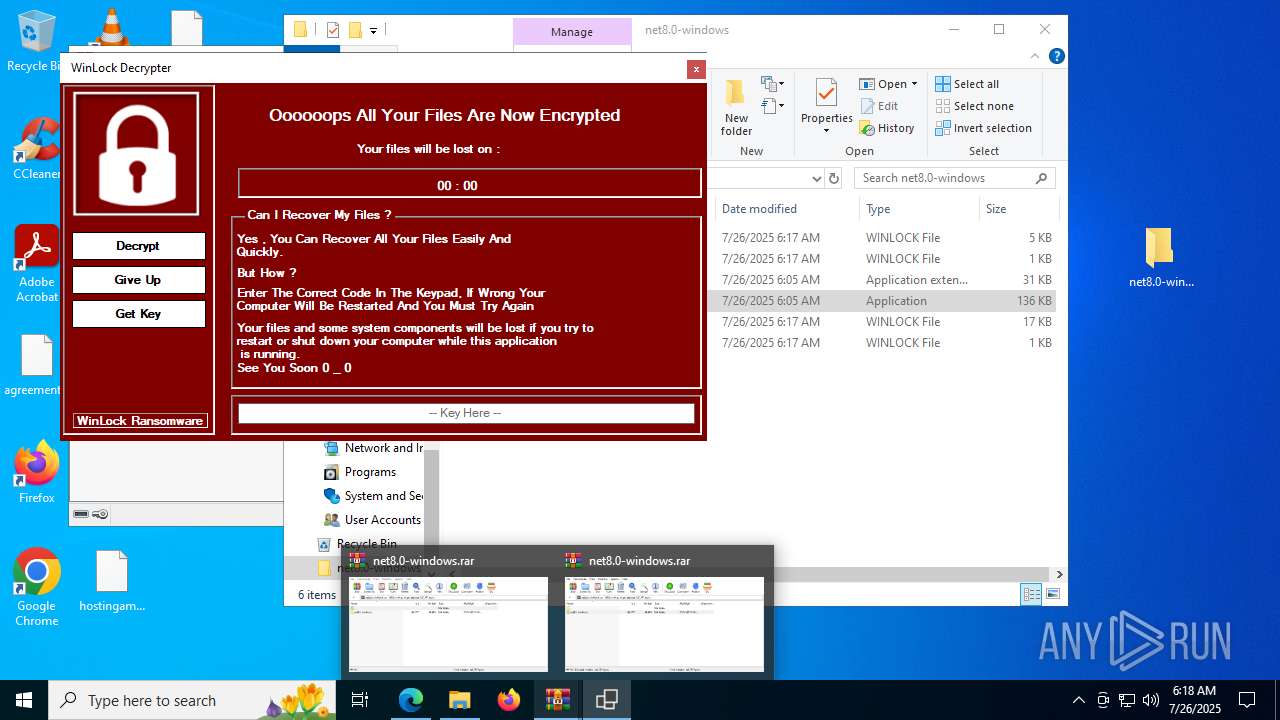Open the notification center icon
Viewport: 1280px width, 720px height.
tap(1247, 700)
